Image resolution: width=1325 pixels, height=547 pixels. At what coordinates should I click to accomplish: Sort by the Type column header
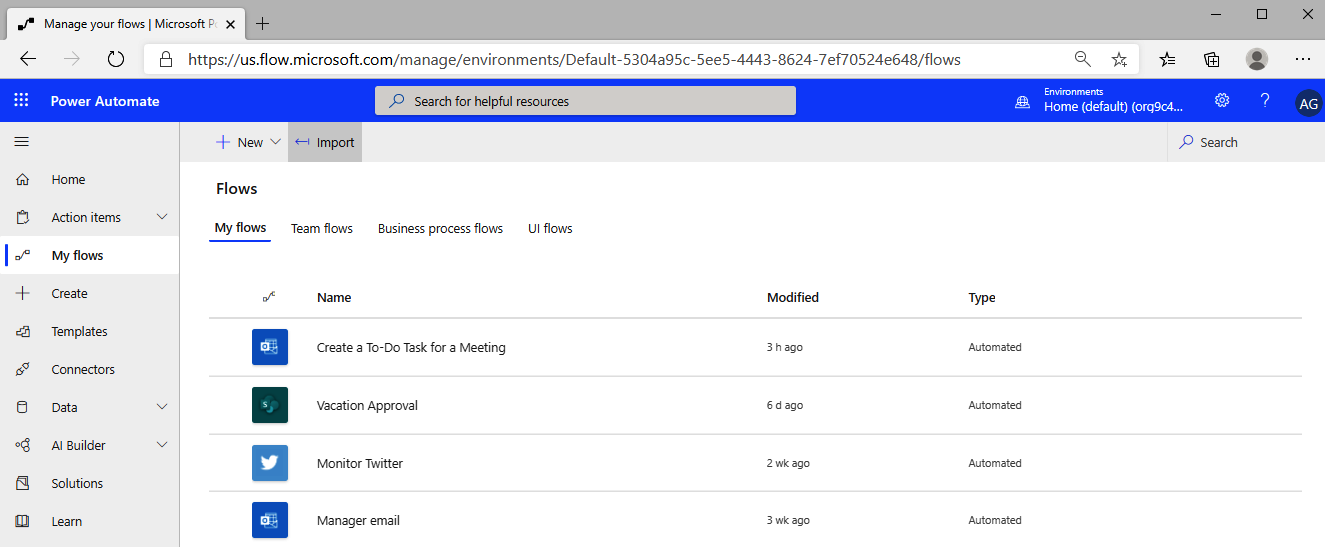click(x=982, y=297)
